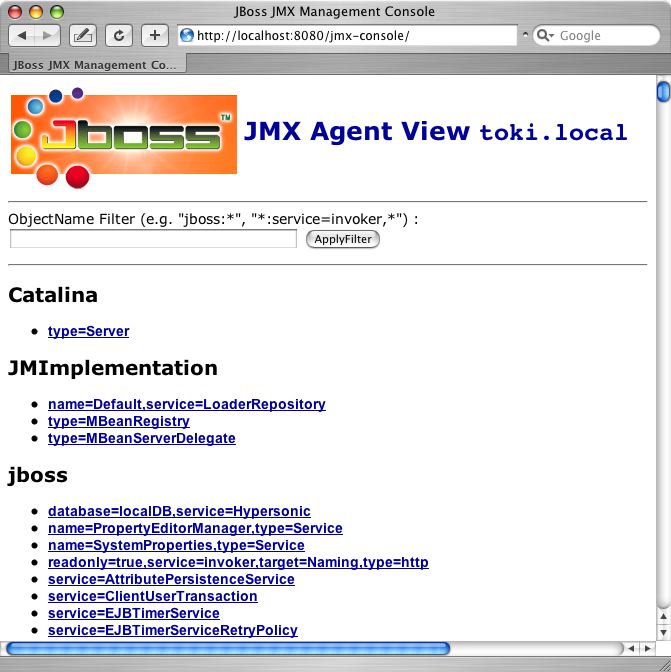
Task: Open service=EJBTimerServiceRetryPolicy link
Action: tap(173, 630)
